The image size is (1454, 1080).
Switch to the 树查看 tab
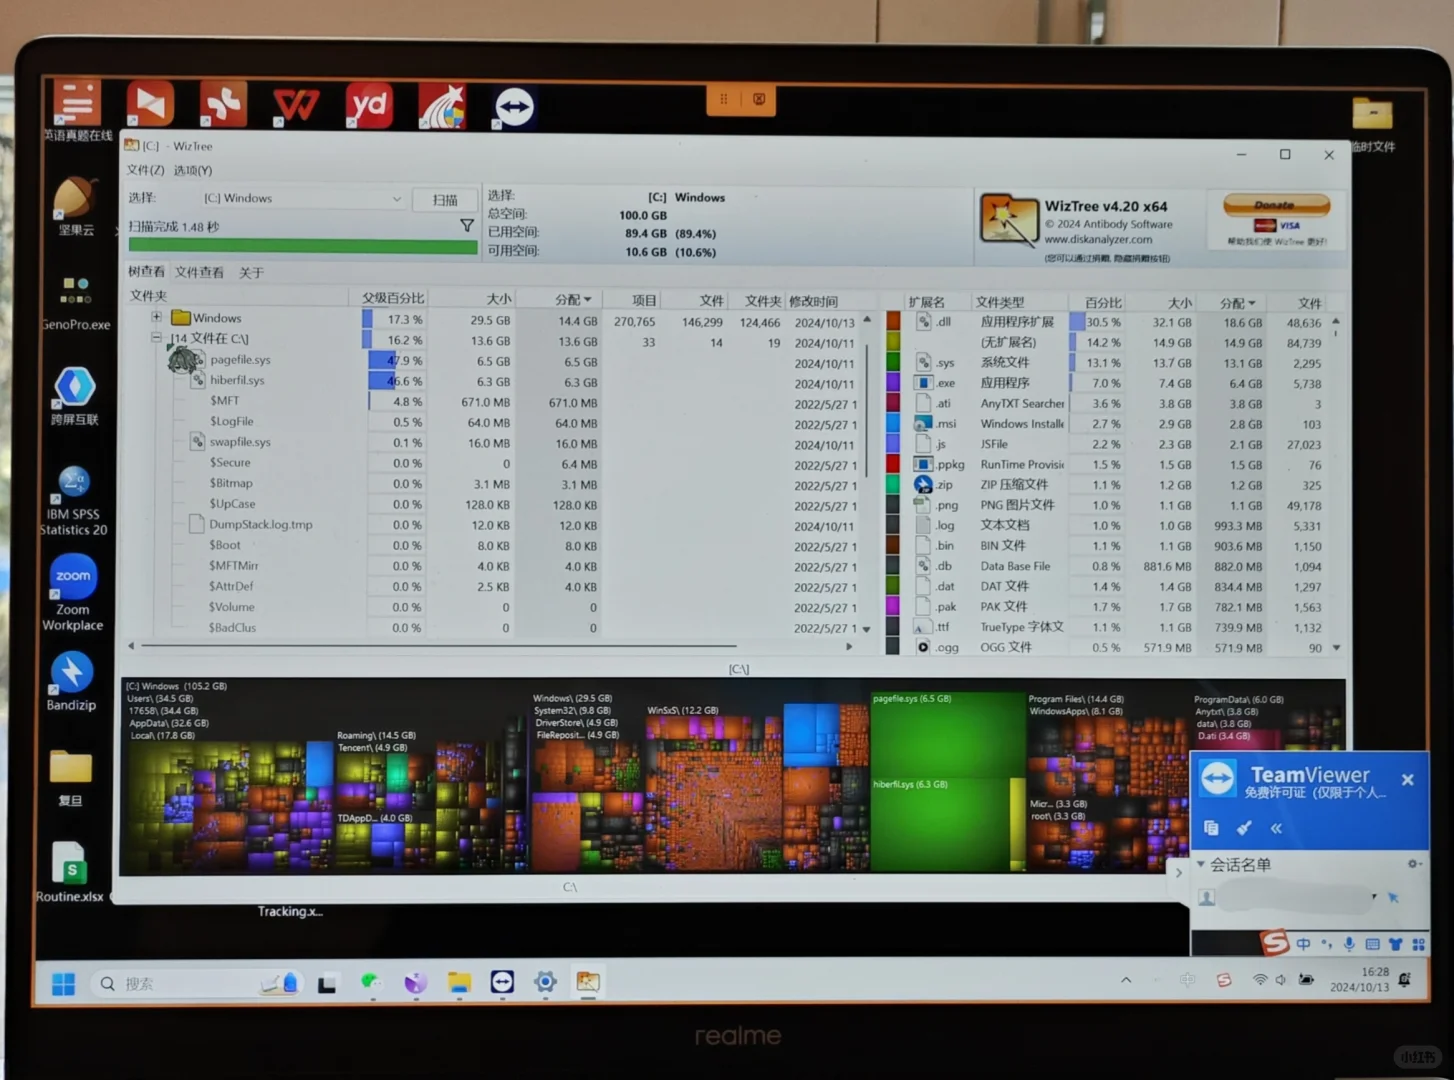[146, 272]
